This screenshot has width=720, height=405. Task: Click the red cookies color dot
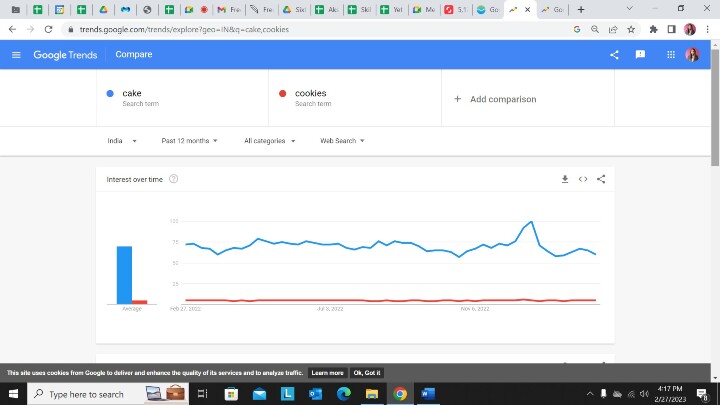click(x=282, y=93)
